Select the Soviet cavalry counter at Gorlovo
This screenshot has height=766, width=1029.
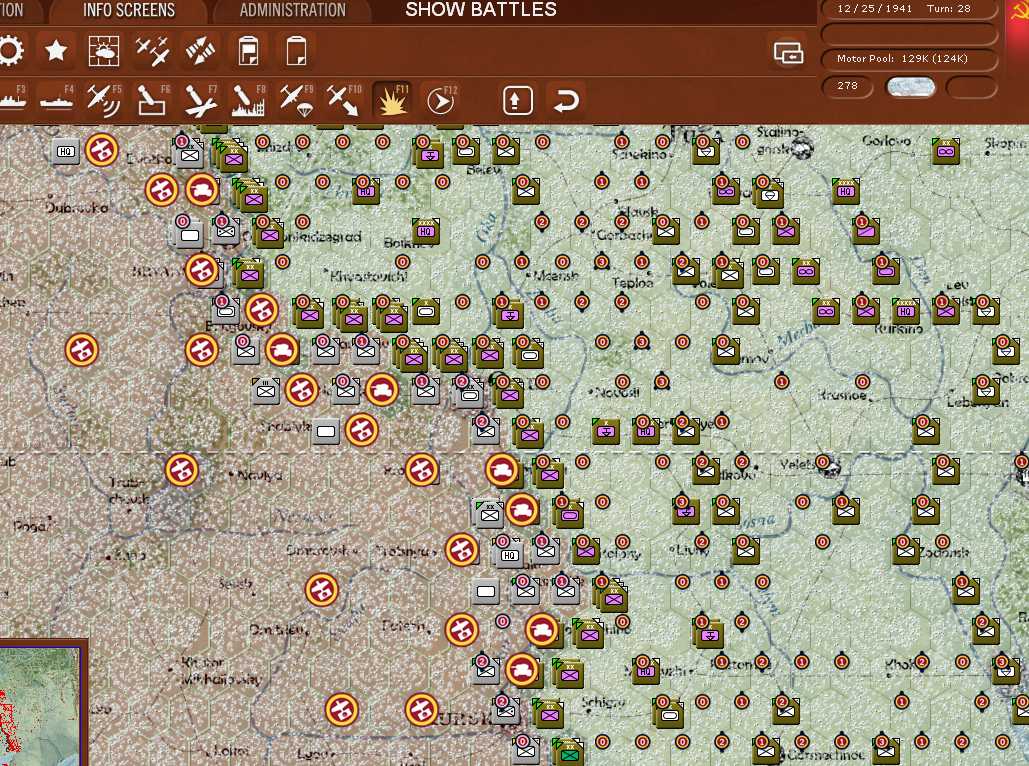946,150
